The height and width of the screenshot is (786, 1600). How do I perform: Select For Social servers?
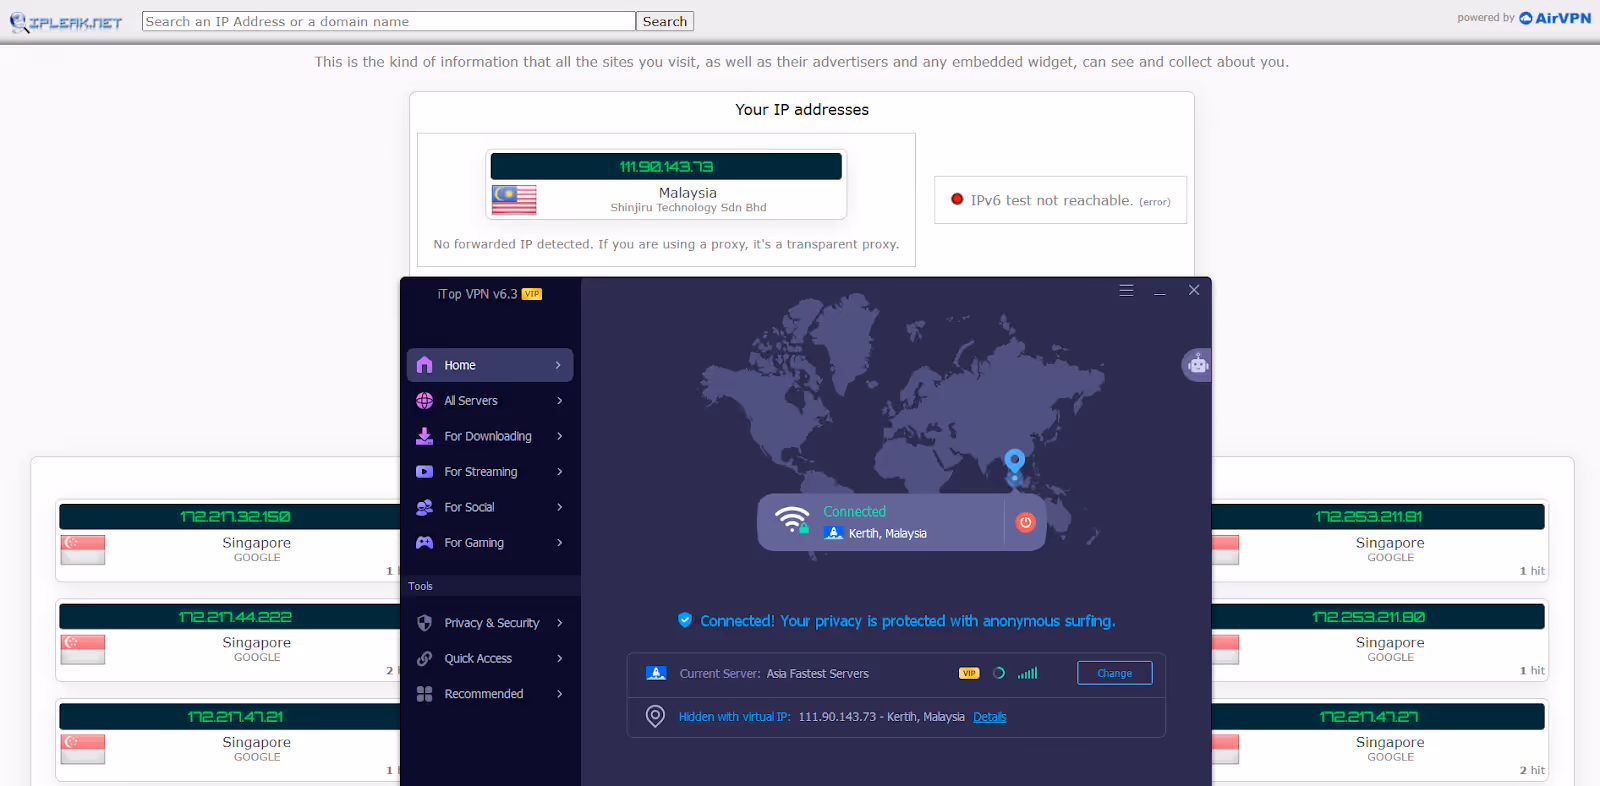point(490,507)
